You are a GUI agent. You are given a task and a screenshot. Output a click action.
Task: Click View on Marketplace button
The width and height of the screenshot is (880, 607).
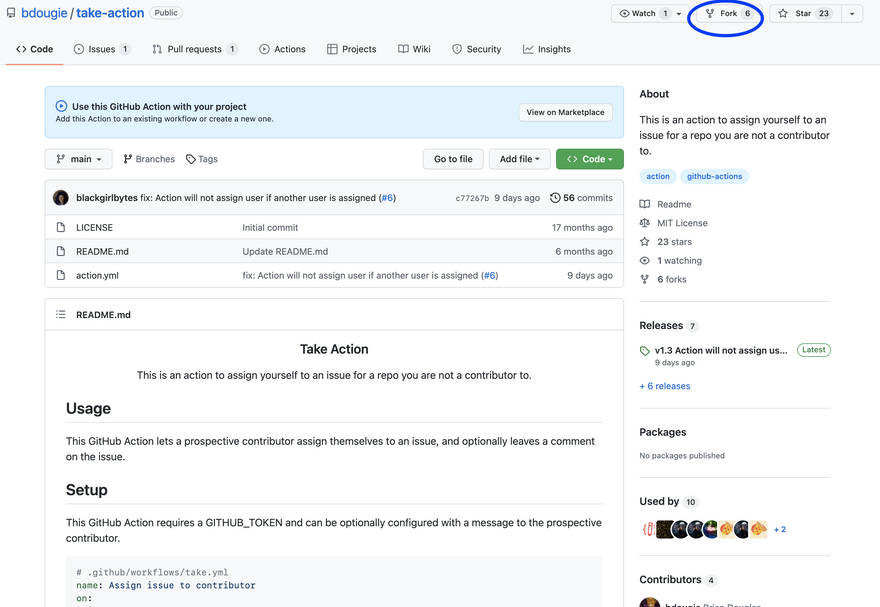click(x=565, y=112)
